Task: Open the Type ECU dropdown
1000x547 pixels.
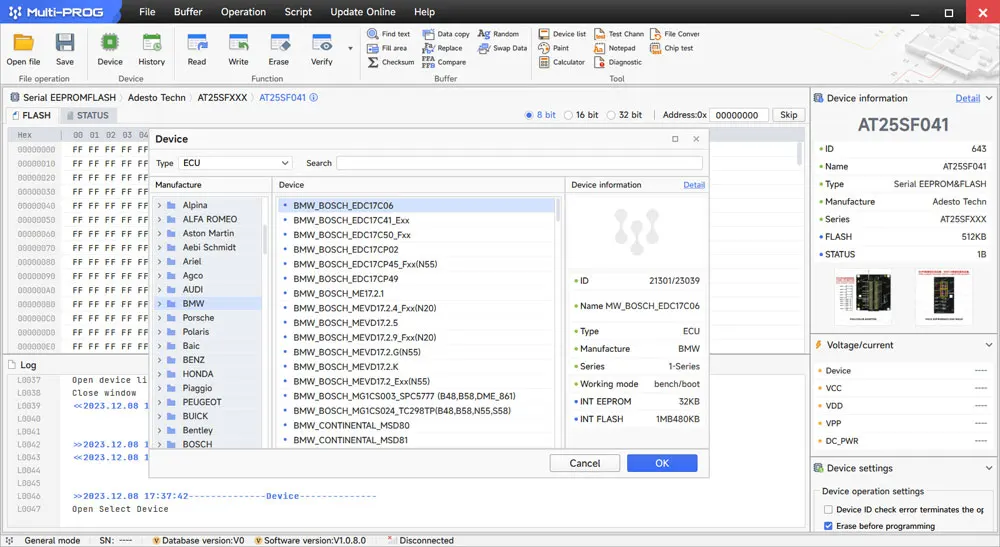Action: pyautogui.click(x=235, y=163)
